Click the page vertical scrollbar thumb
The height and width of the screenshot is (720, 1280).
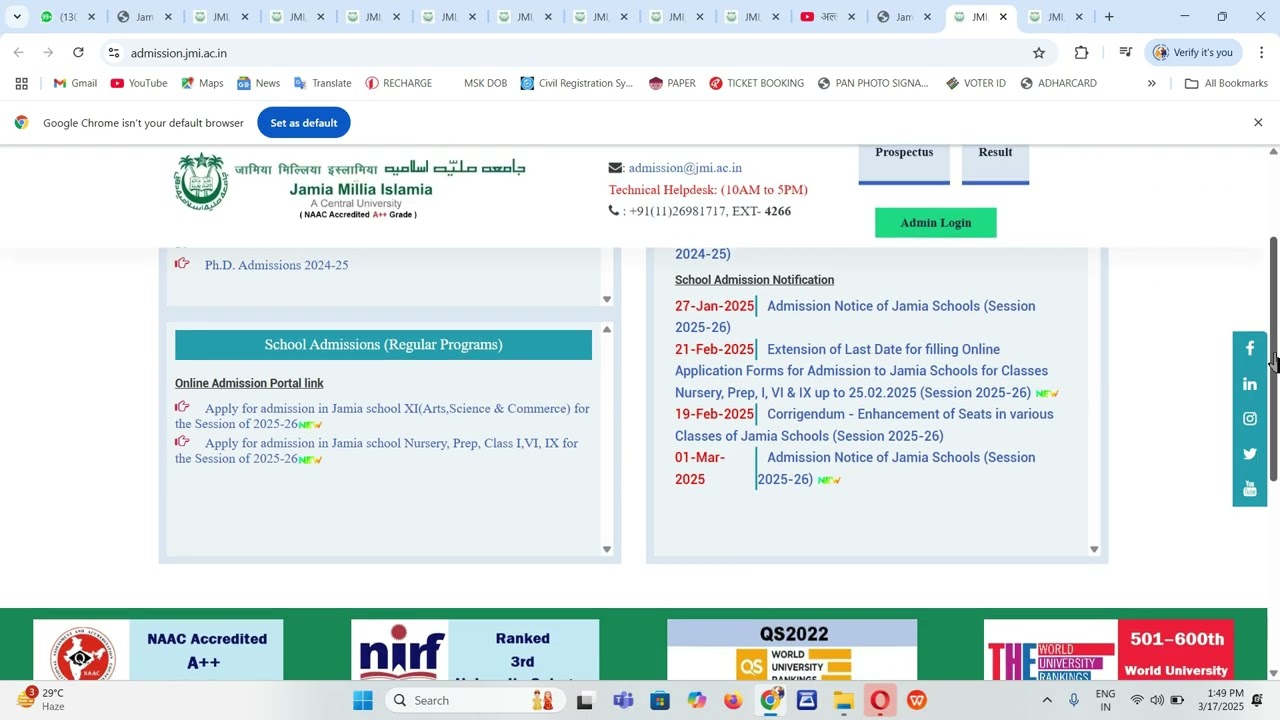(x=1273, y=360)
